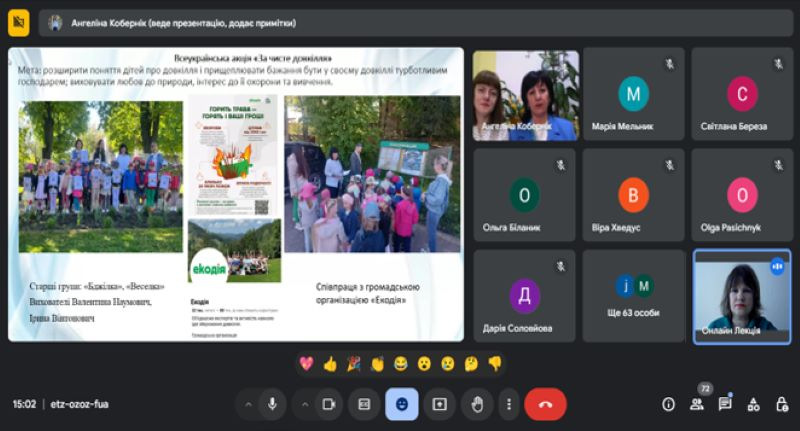Click the muted mic icon on Olga Pasichnyk

pos(778,165)
